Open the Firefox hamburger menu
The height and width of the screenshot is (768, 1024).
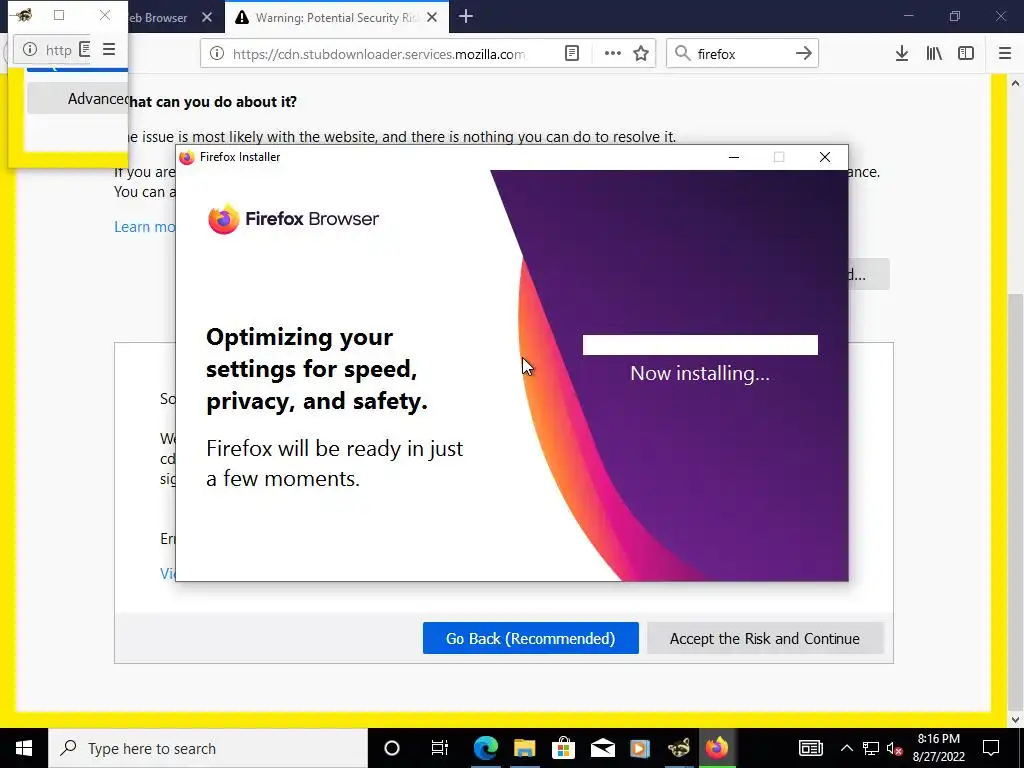(x=1005, y=54)
